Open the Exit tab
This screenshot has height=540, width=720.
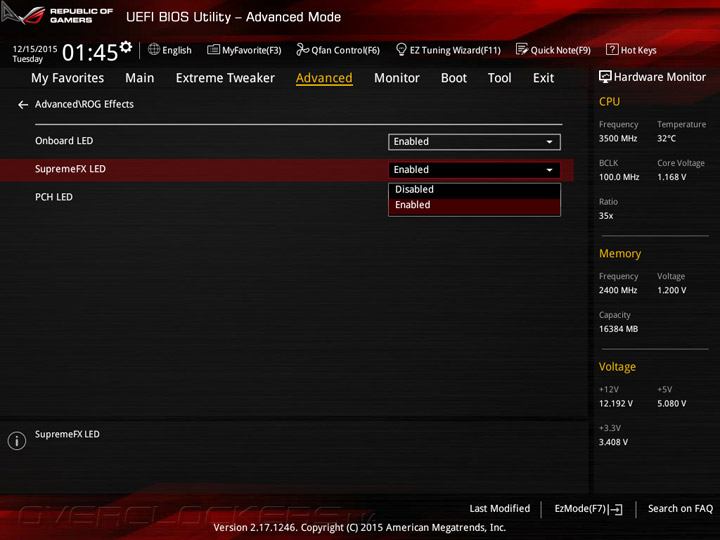pyautogui.click(x=543, y=78)
